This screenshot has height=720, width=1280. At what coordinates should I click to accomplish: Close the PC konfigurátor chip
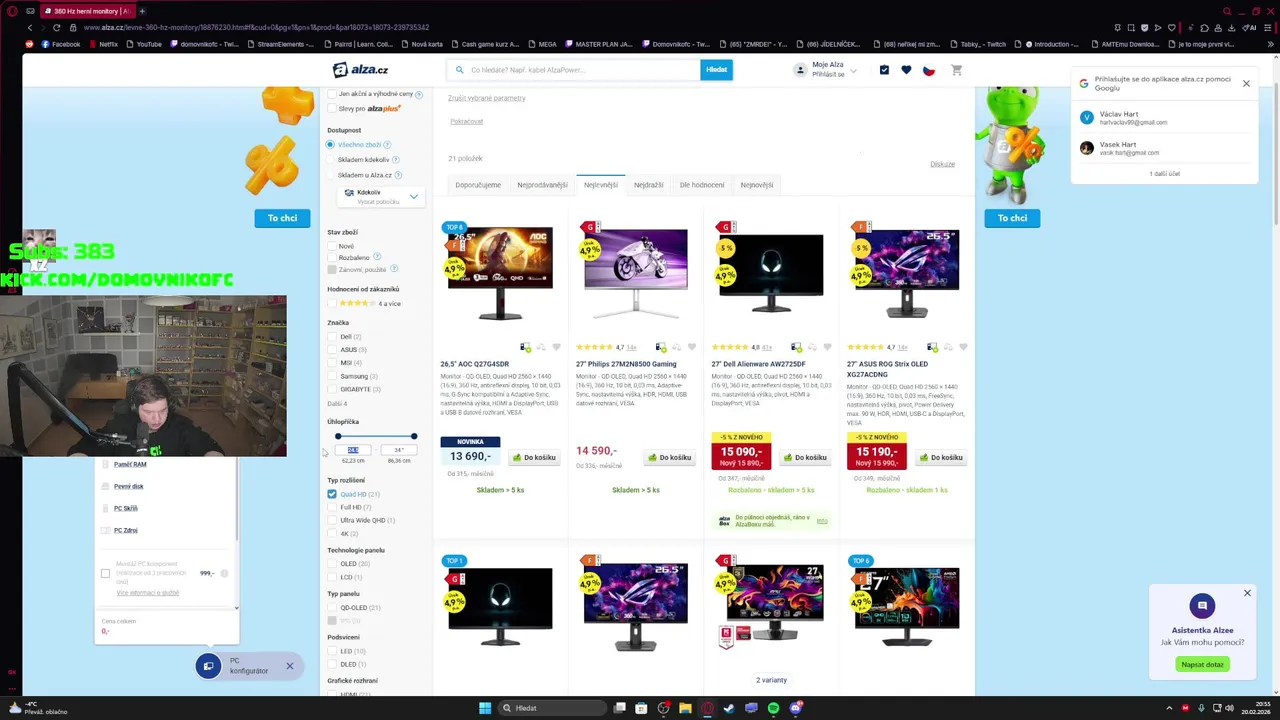[289, 666]
